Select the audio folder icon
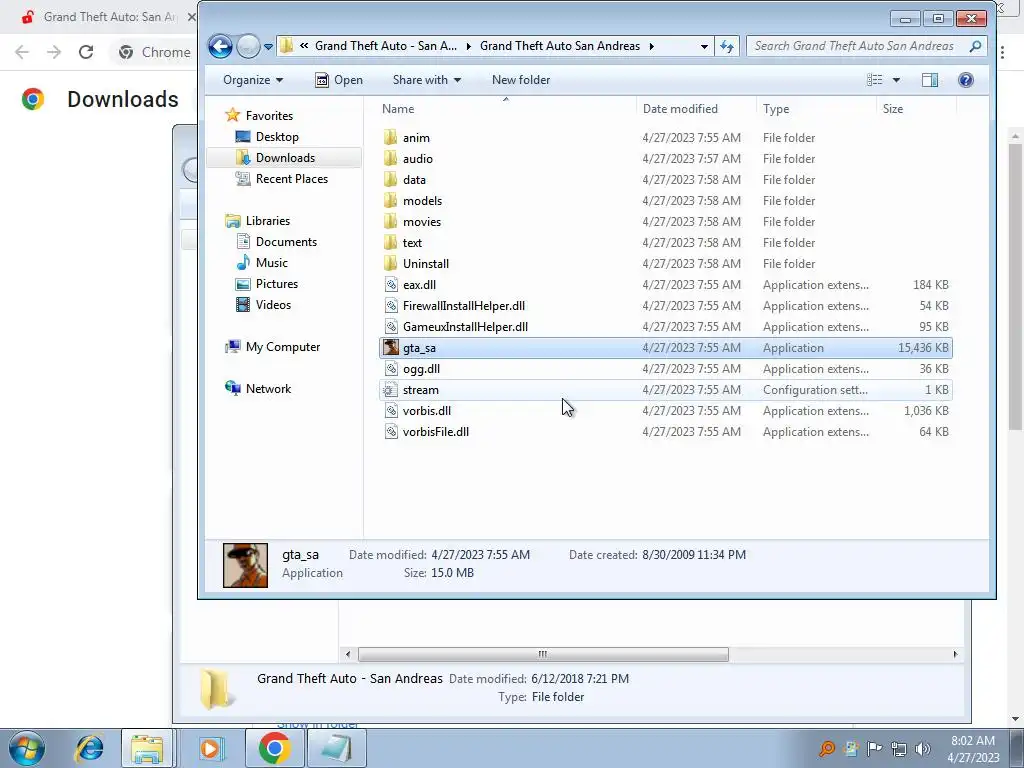This screenshot has height=768, width=1024. [x=391, y=158]
